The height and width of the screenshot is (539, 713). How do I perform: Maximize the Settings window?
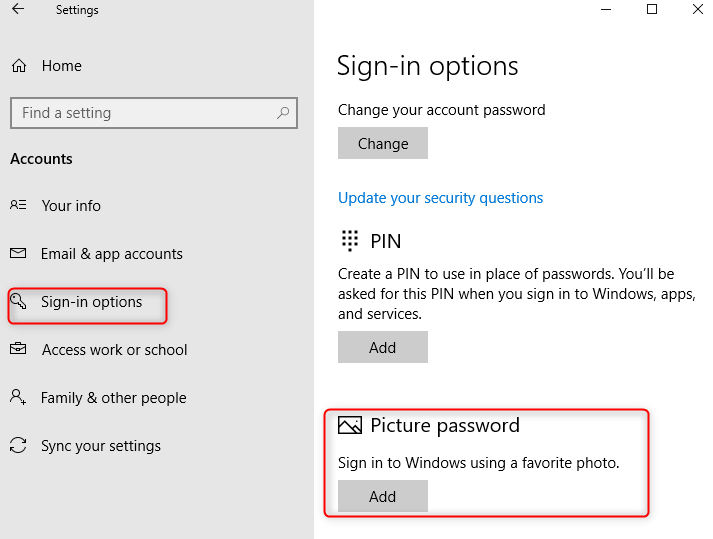coord(652,10)
